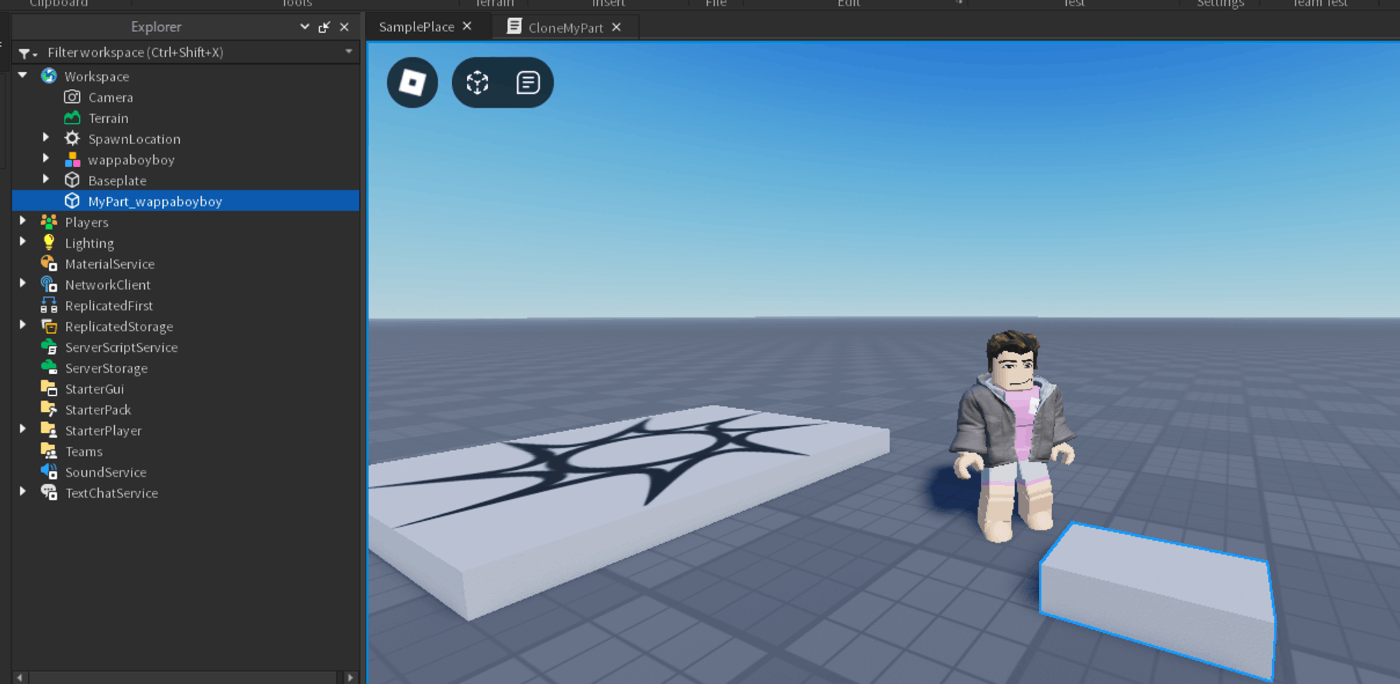Viewport: 1400px width, 684px height.
Task: Click the StarterGui icon
Action: click(48, 389)
